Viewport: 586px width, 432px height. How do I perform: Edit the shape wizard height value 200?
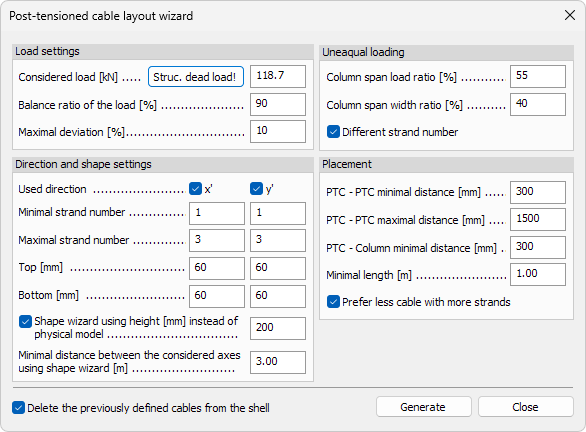pos(278,328)
